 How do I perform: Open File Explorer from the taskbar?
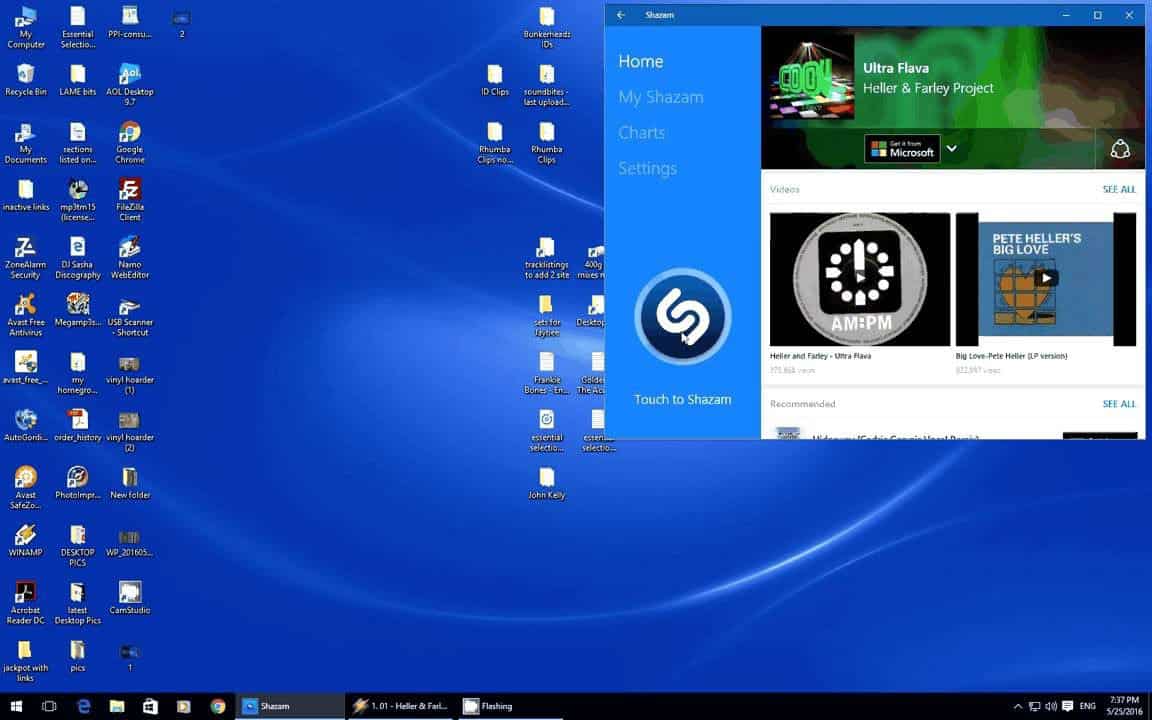point(117,705)
